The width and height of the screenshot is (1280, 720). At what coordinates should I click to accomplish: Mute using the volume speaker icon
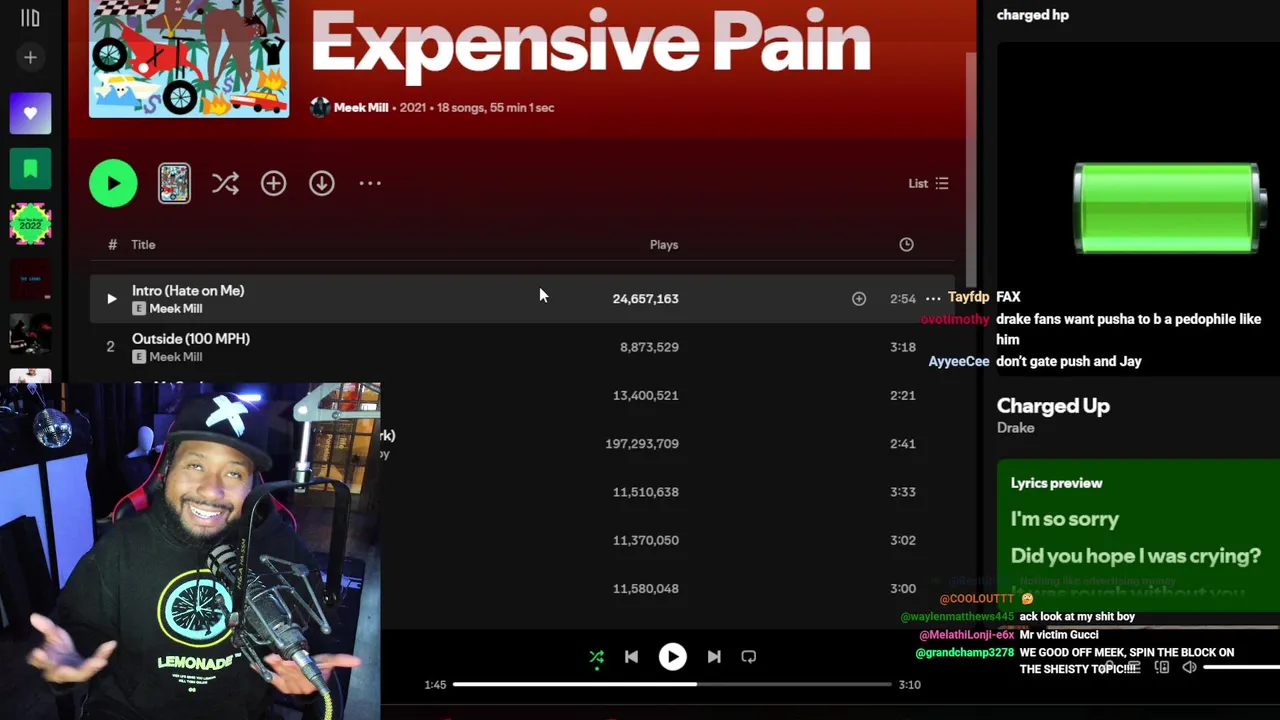(1189, 667)
